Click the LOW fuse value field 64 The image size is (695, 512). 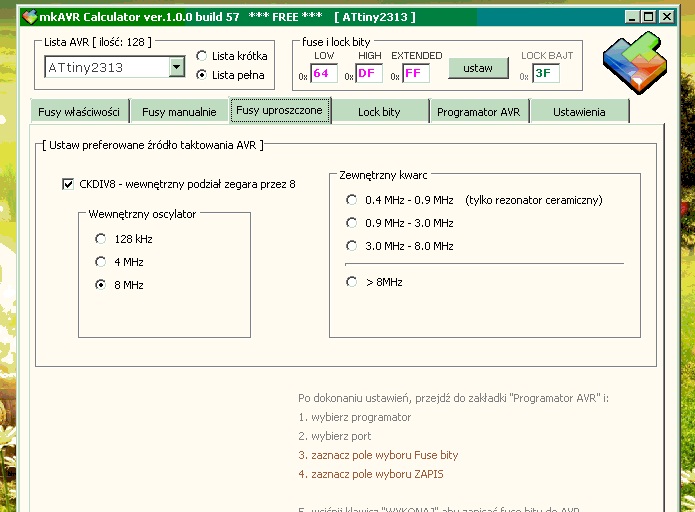click(x=324, y=73)
